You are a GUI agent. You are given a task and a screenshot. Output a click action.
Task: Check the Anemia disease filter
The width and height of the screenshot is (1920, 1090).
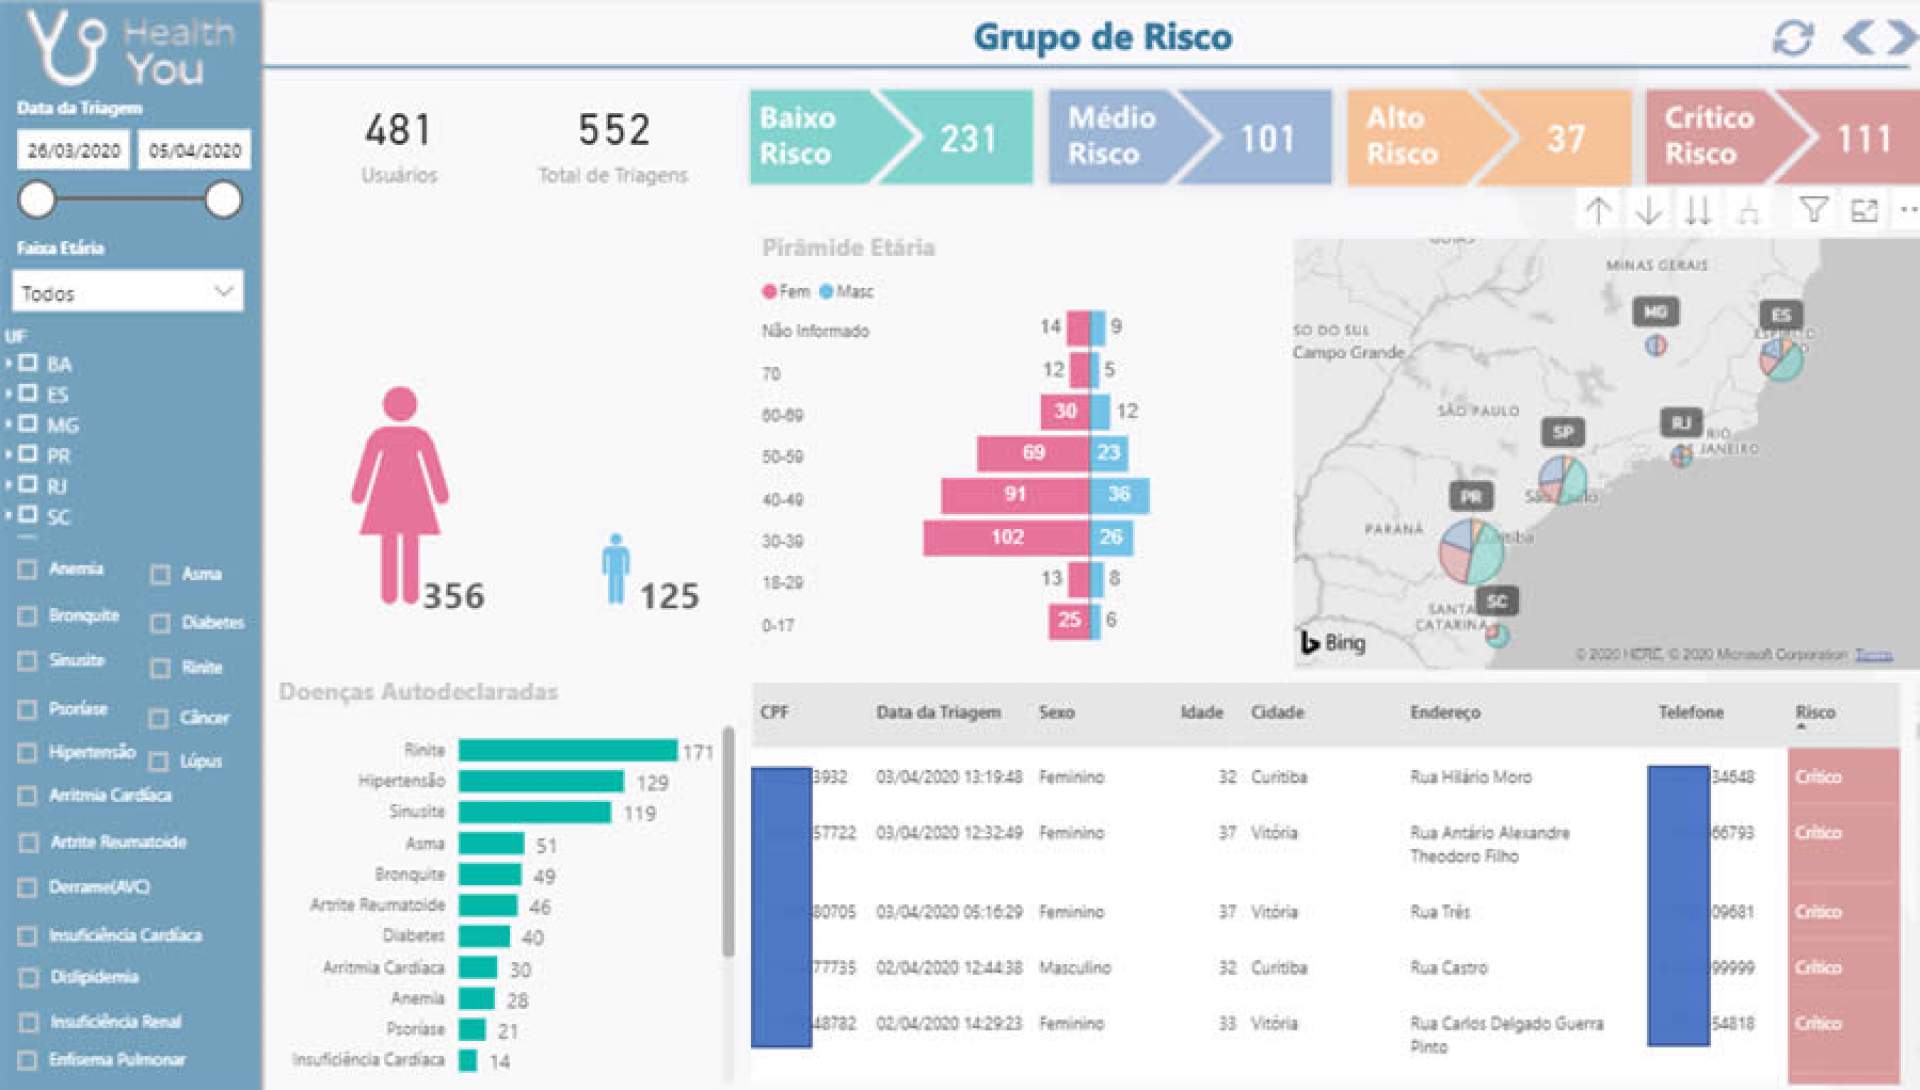pos(28,569)
